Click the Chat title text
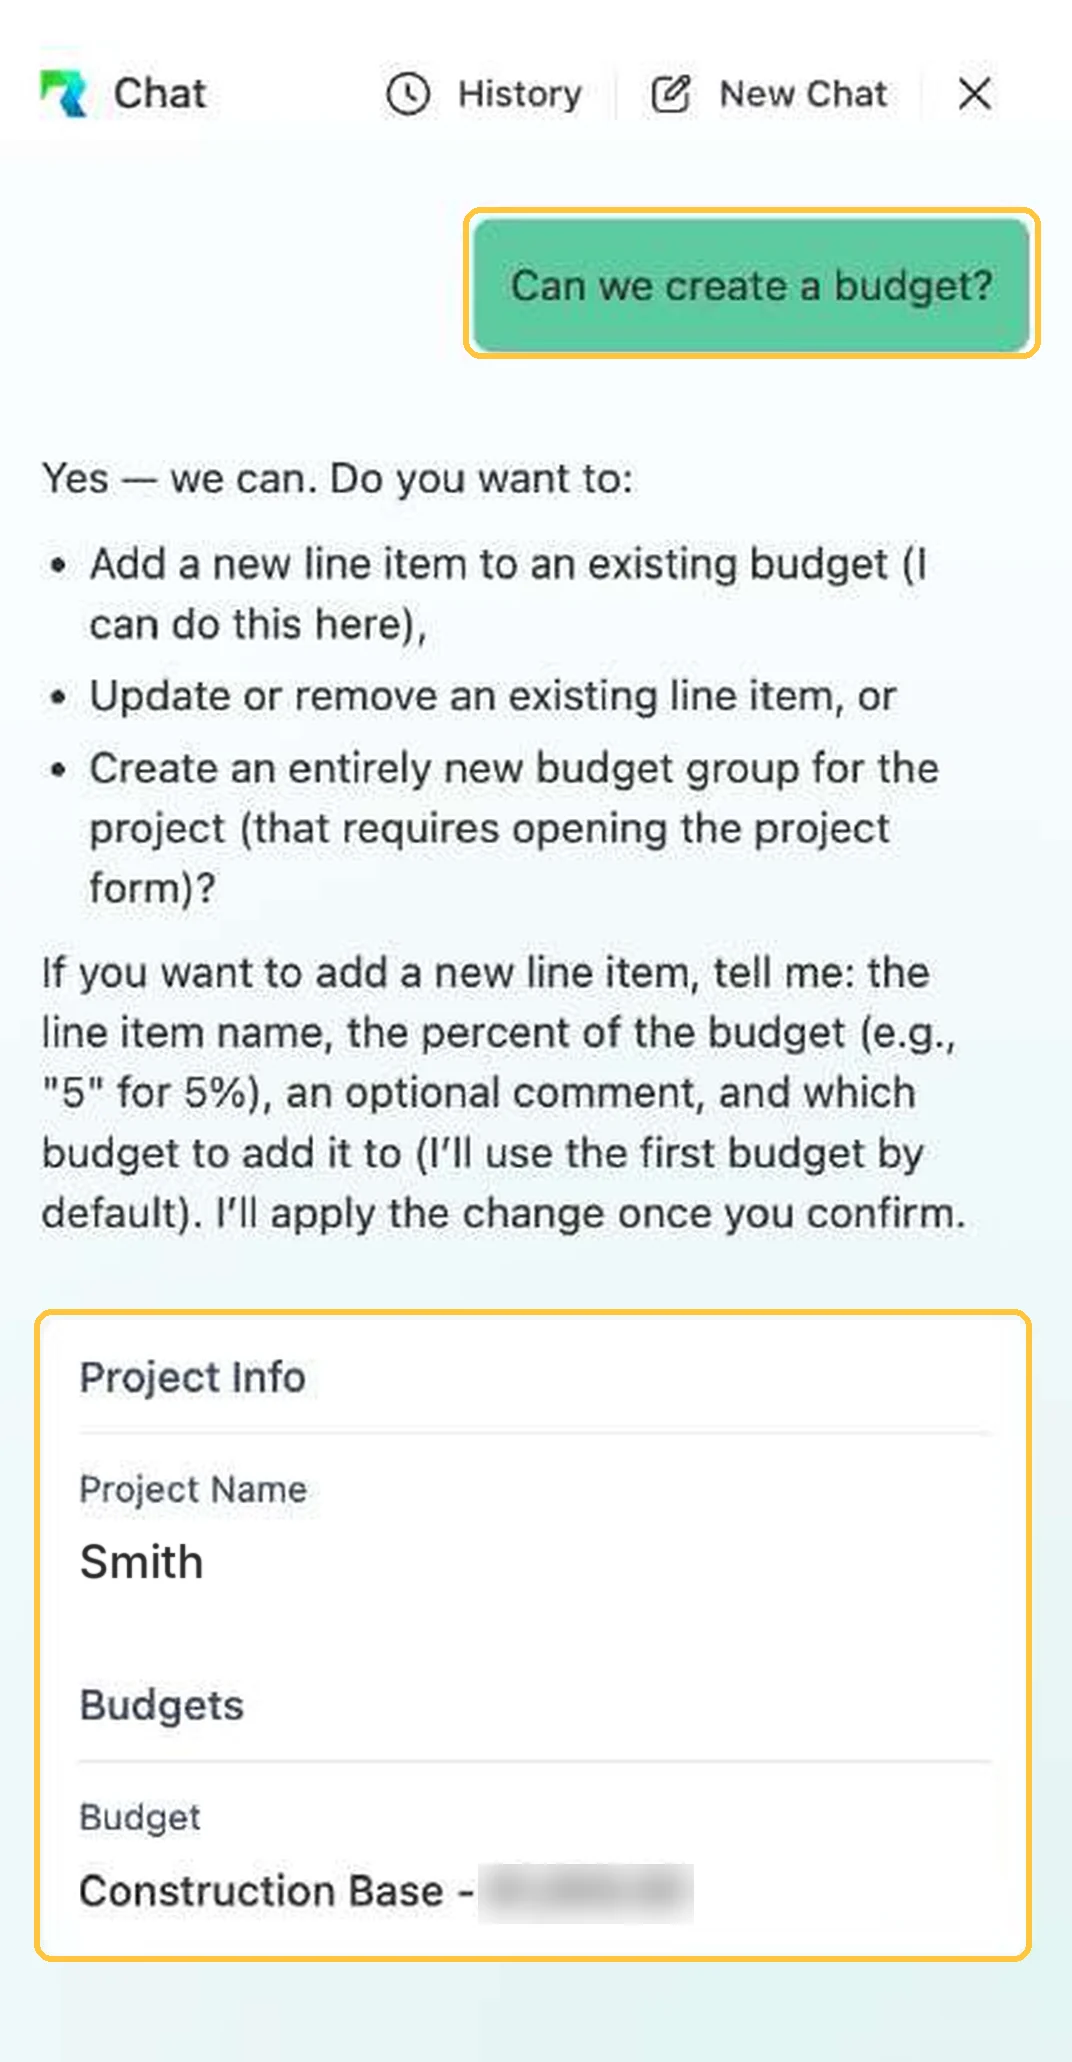 [160, 94]
